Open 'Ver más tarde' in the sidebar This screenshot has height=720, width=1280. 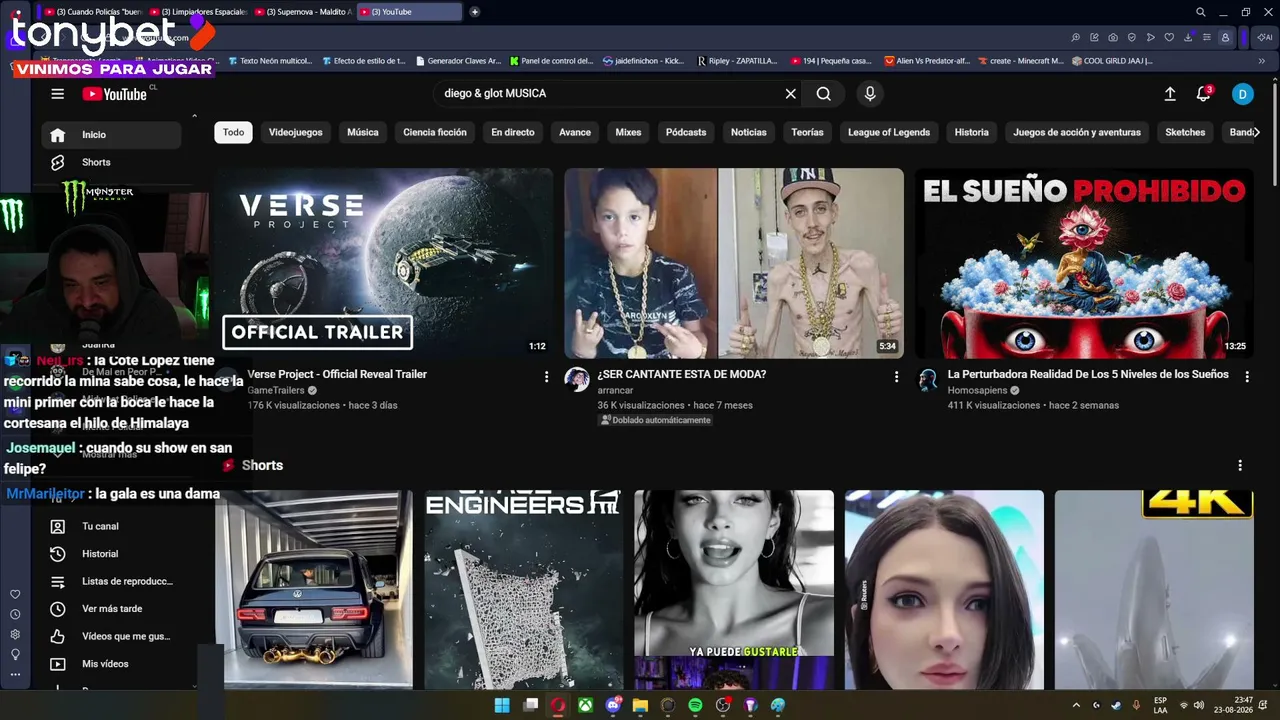click(112, 609)
